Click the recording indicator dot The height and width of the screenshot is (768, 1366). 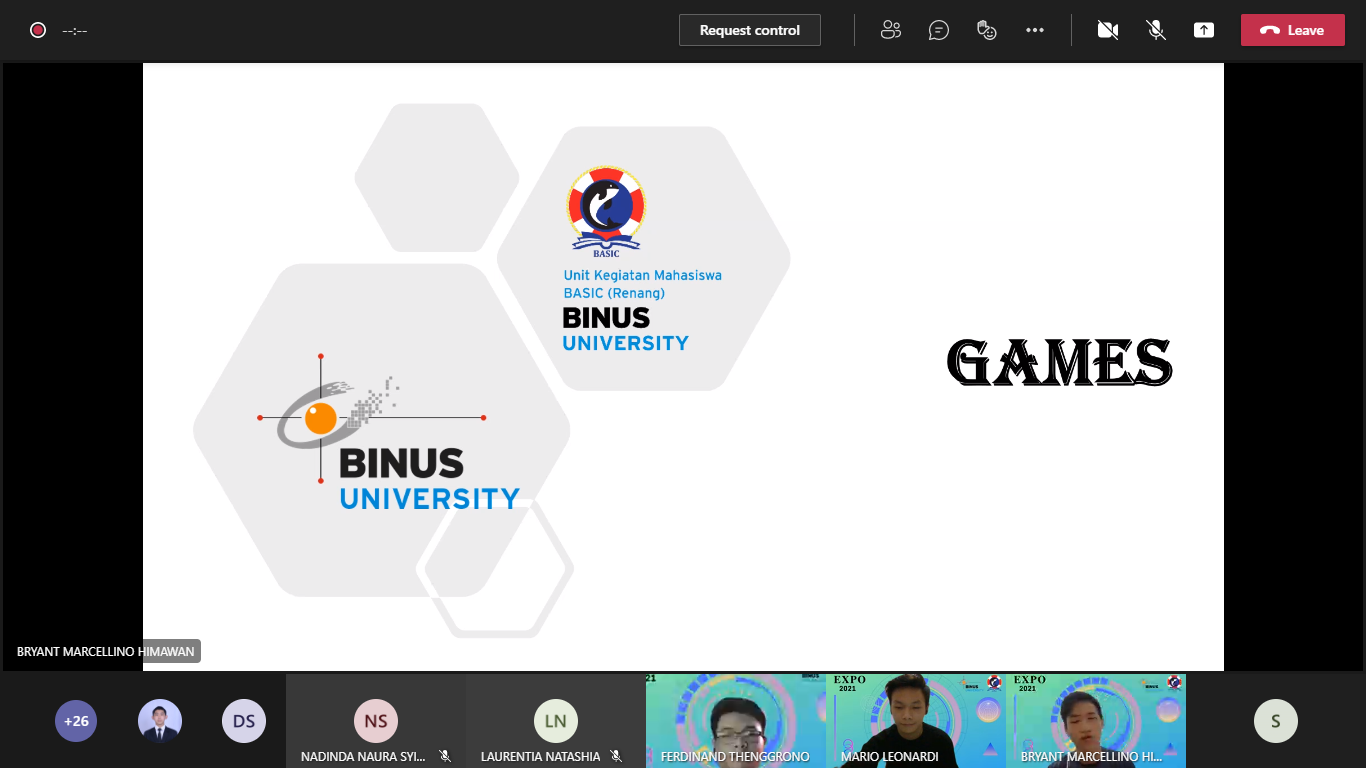(37, 30)
